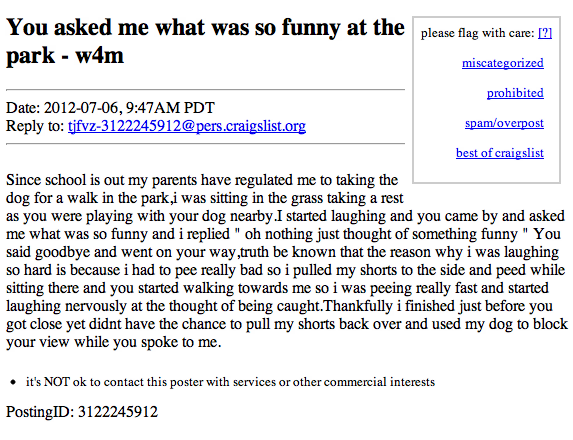The height and width of the screenshot is (440, 573).
Task: Open the pers.craigslist.org reply email link
Action: click(x=187, y=126)
